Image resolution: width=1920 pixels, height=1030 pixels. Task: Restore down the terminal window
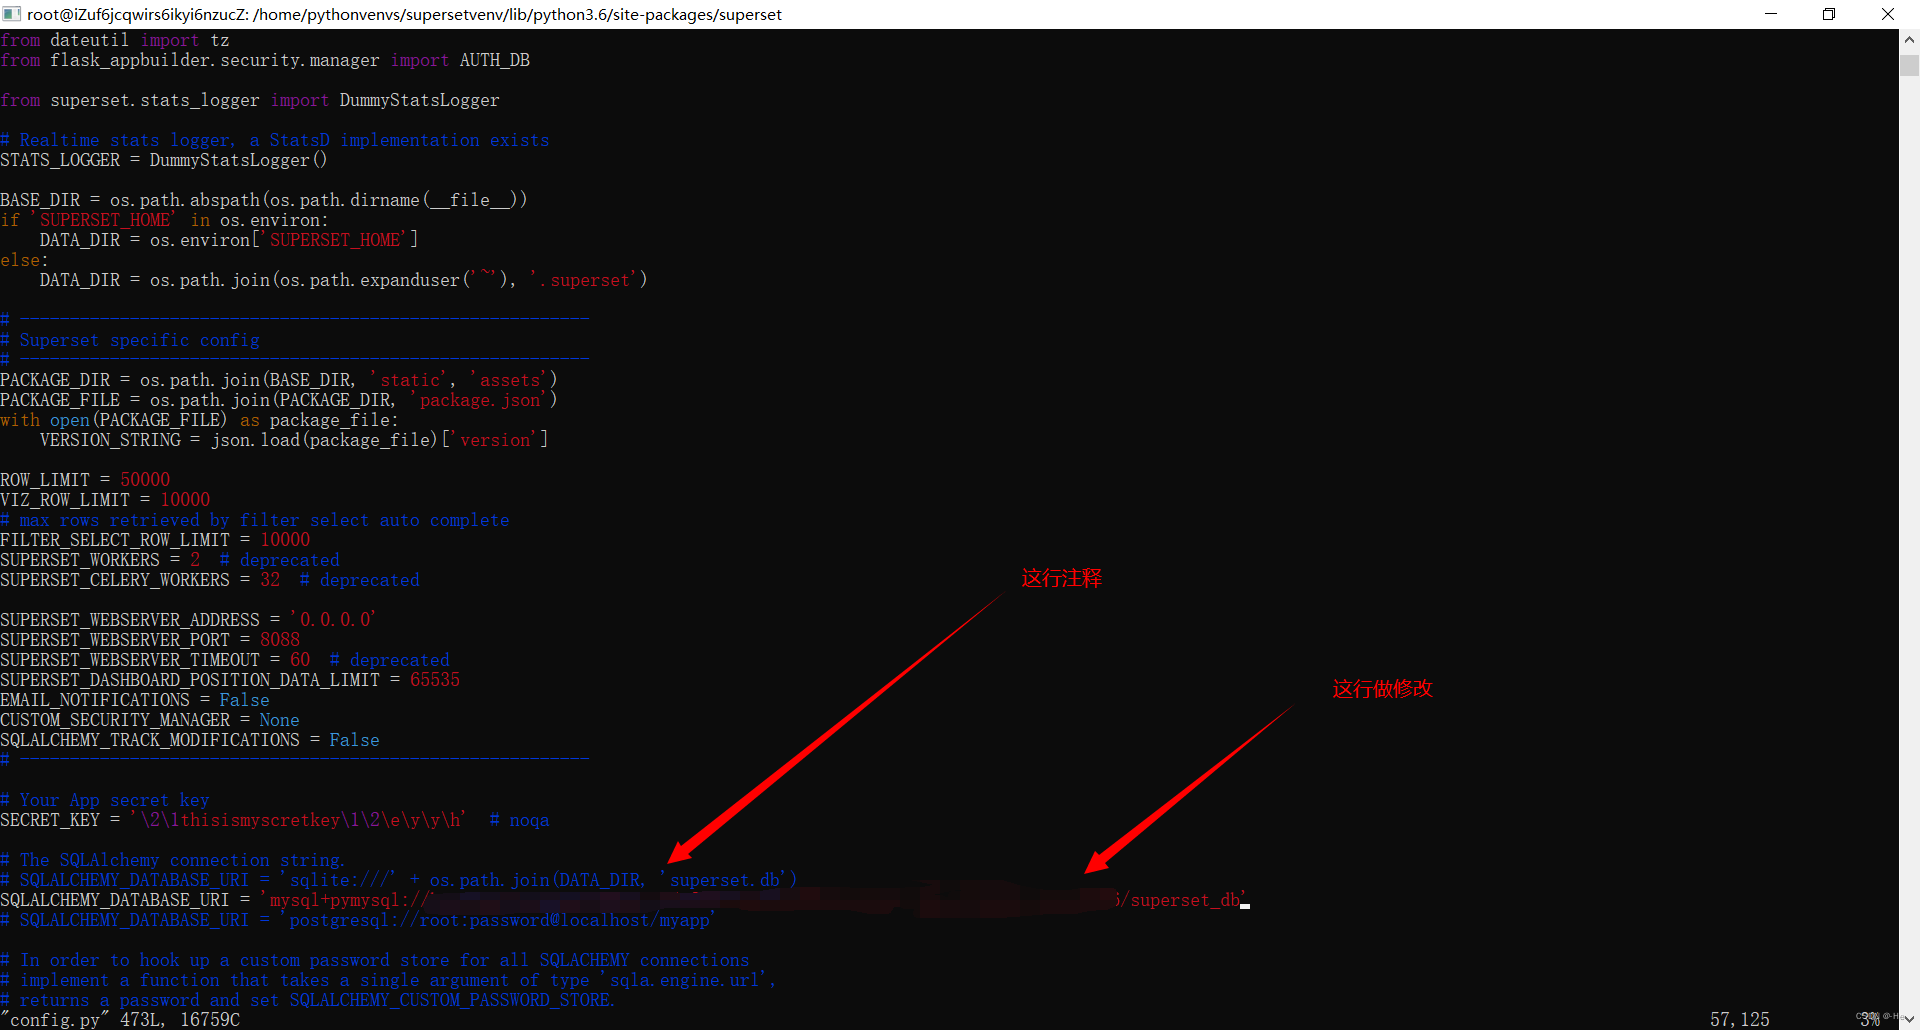pos(1829,14)
